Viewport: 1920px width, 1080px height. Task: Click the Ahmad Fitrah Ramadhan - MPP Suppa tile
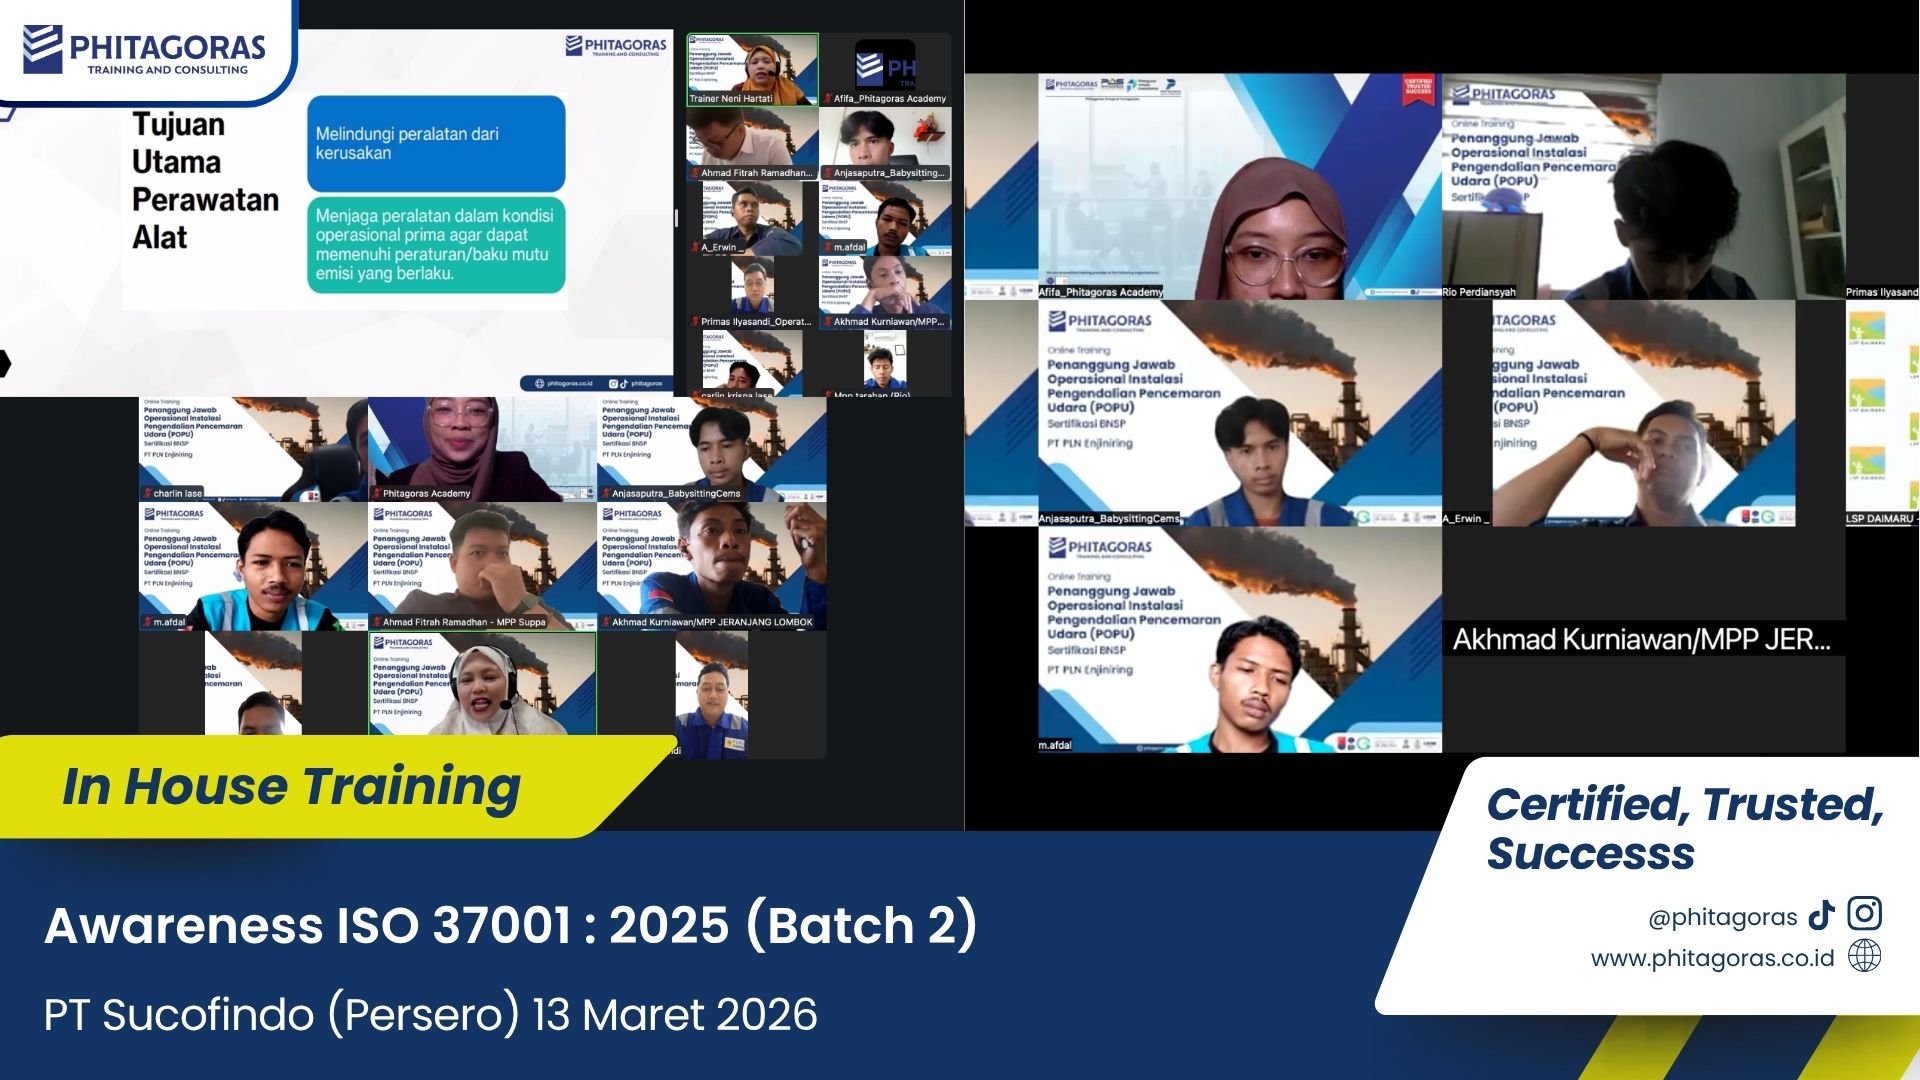point(482,566)
